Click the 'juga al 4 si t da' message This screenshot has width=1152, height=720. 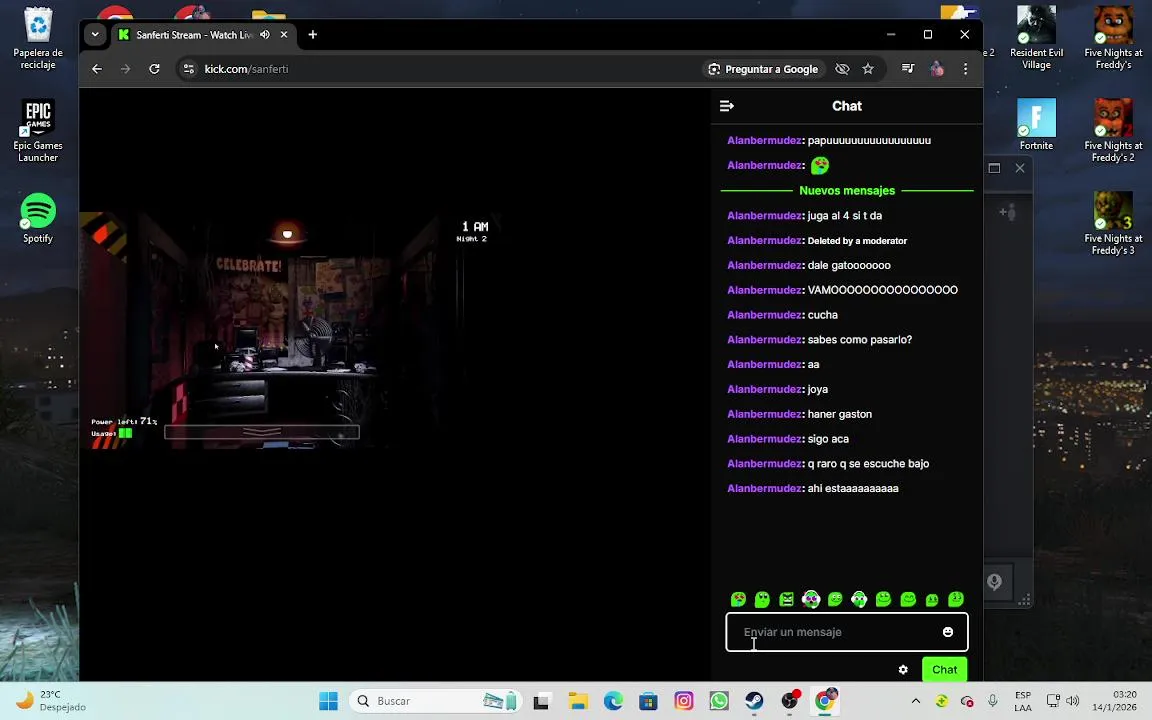tap(845, 215)
